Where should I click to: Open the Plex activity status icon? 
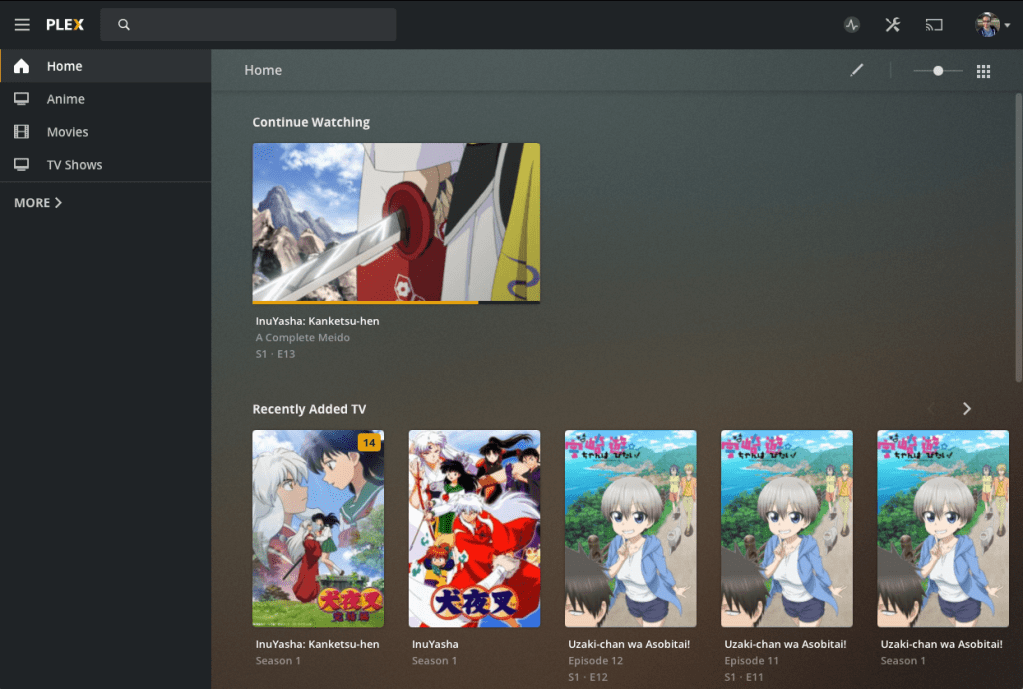point(849,24)
